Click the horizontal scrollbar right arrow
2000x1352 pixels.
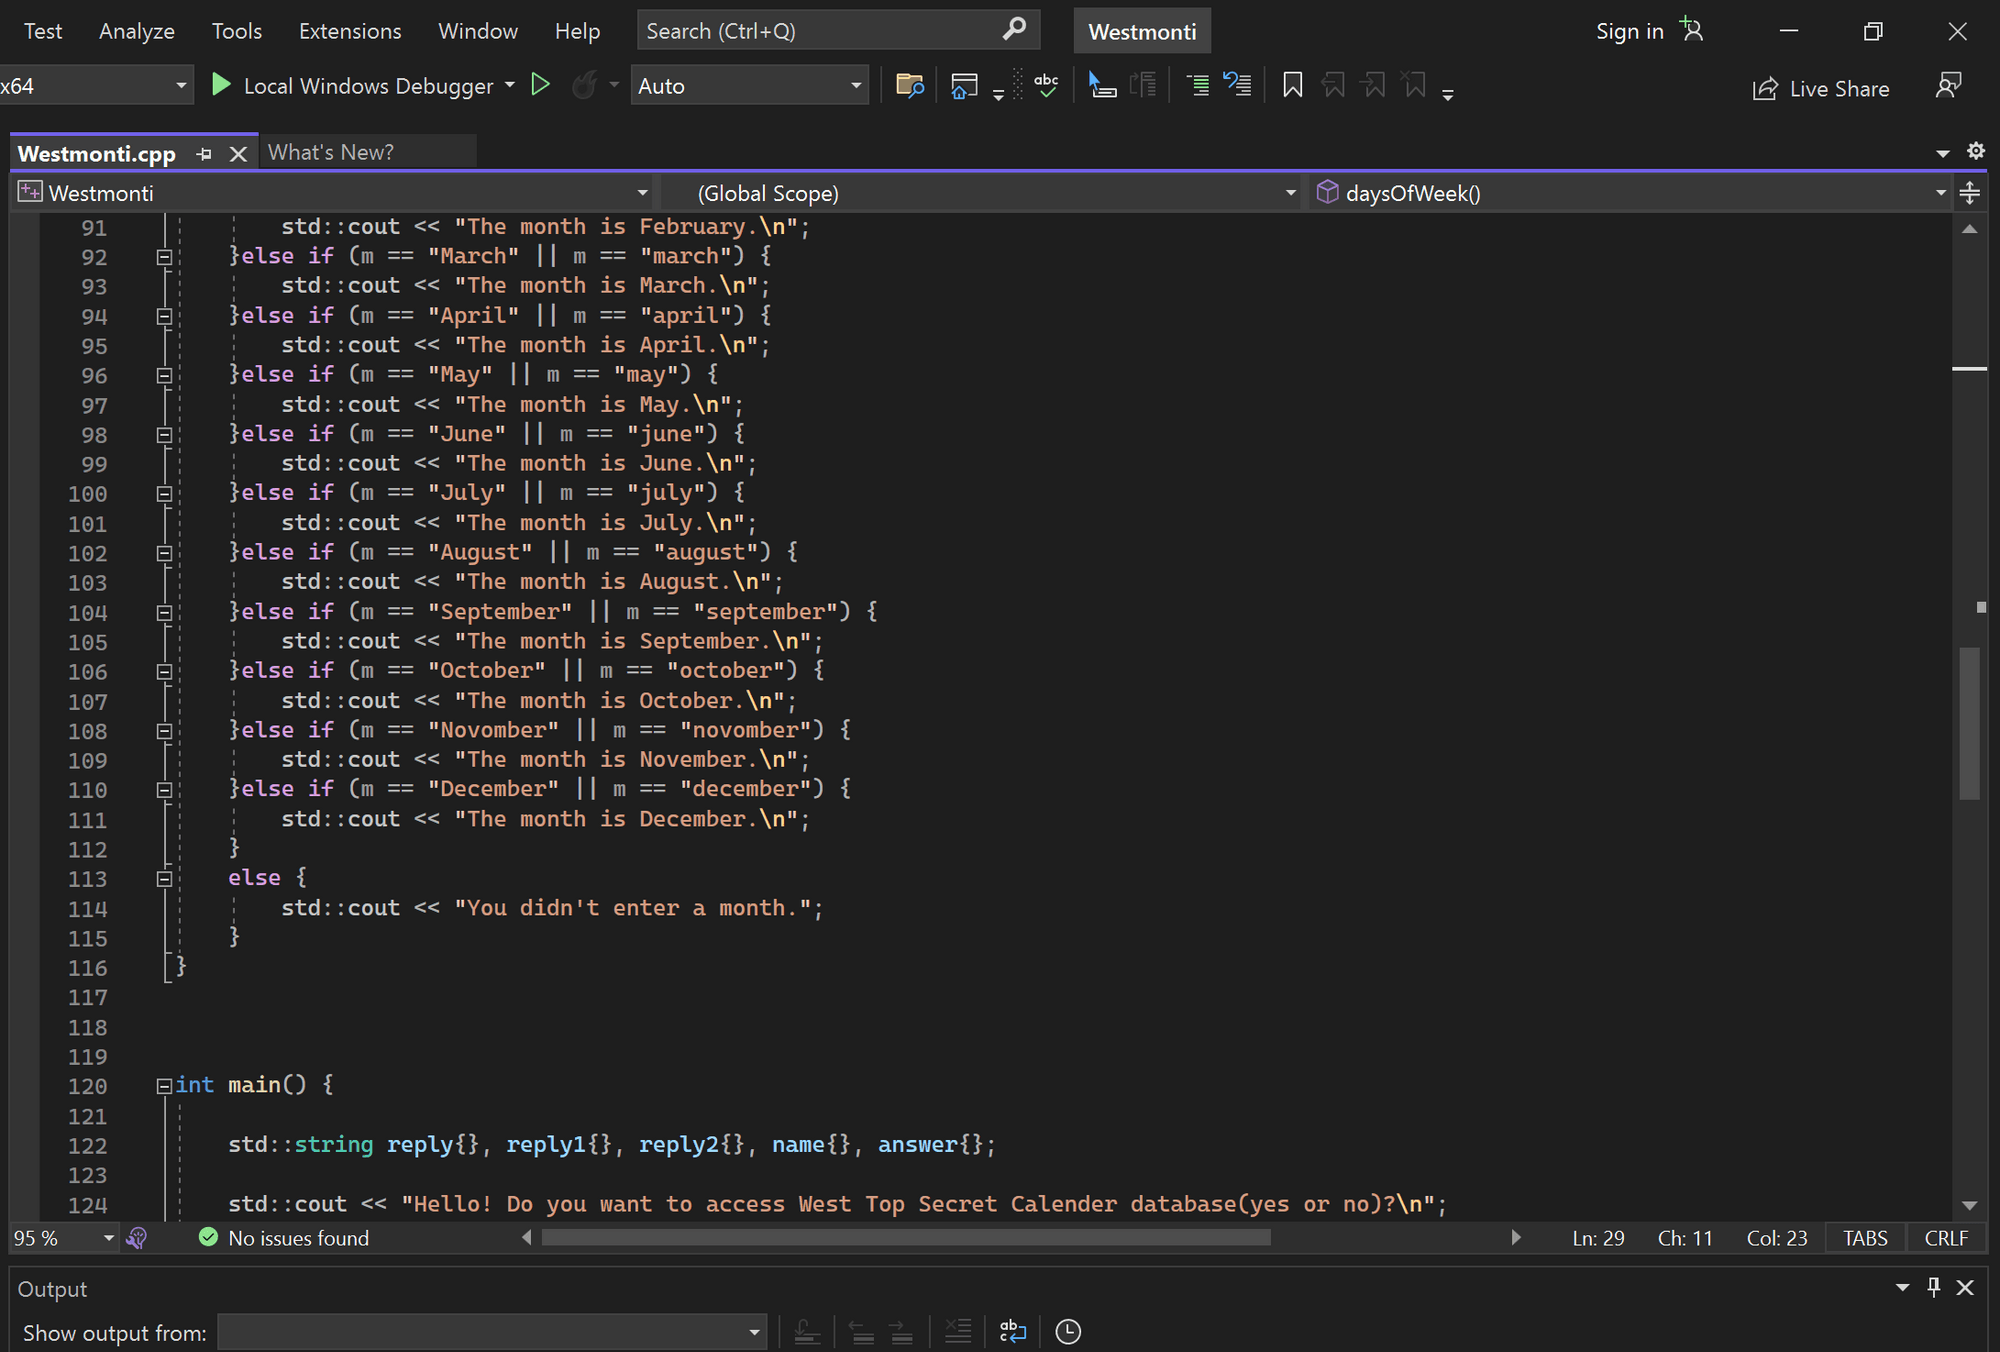[x=1516, y=1238]
